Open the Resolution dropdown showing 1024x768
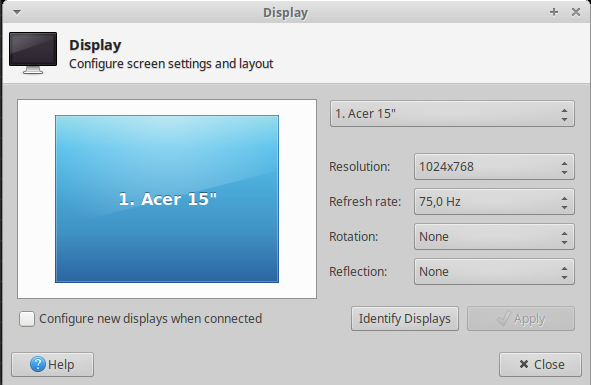 pyautogui.click(x=494, y=166)
